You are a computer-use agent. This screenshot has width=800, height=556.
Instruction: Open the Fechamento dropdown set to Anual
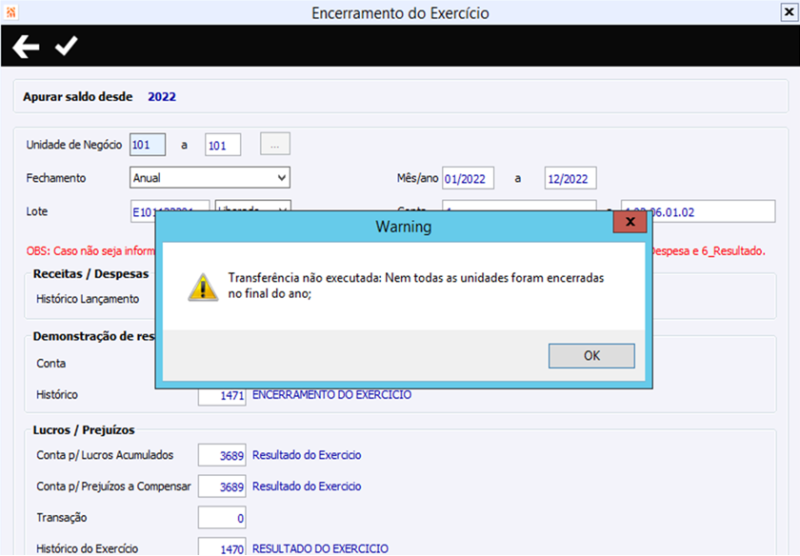[x=210, y=178]
